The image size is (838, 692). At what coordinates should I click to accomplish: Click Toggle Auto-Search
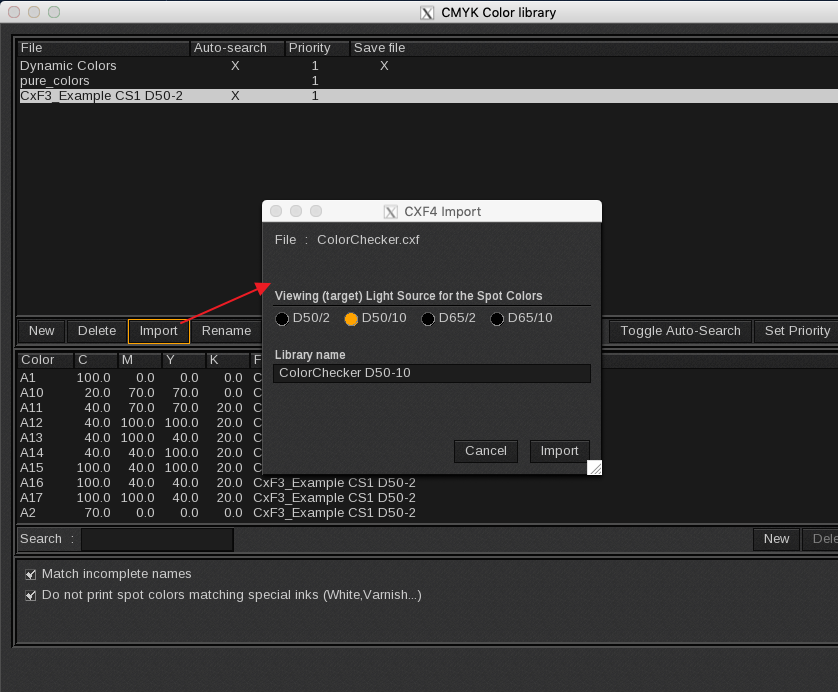pos(679,330)
